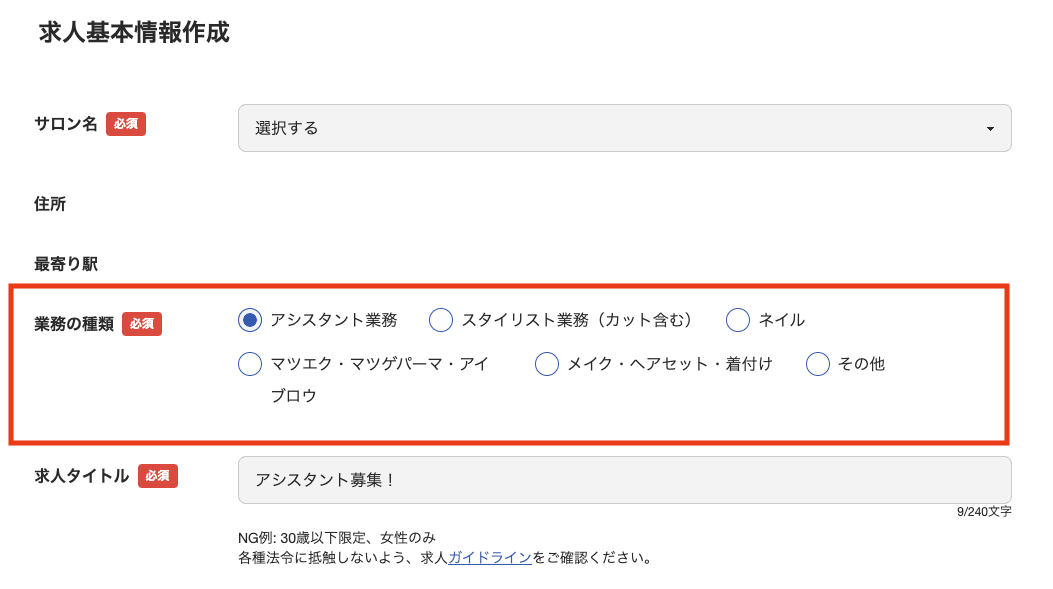
Task: Click the 必須 badge beside サロン名
Action: click(x=125, y=124)
